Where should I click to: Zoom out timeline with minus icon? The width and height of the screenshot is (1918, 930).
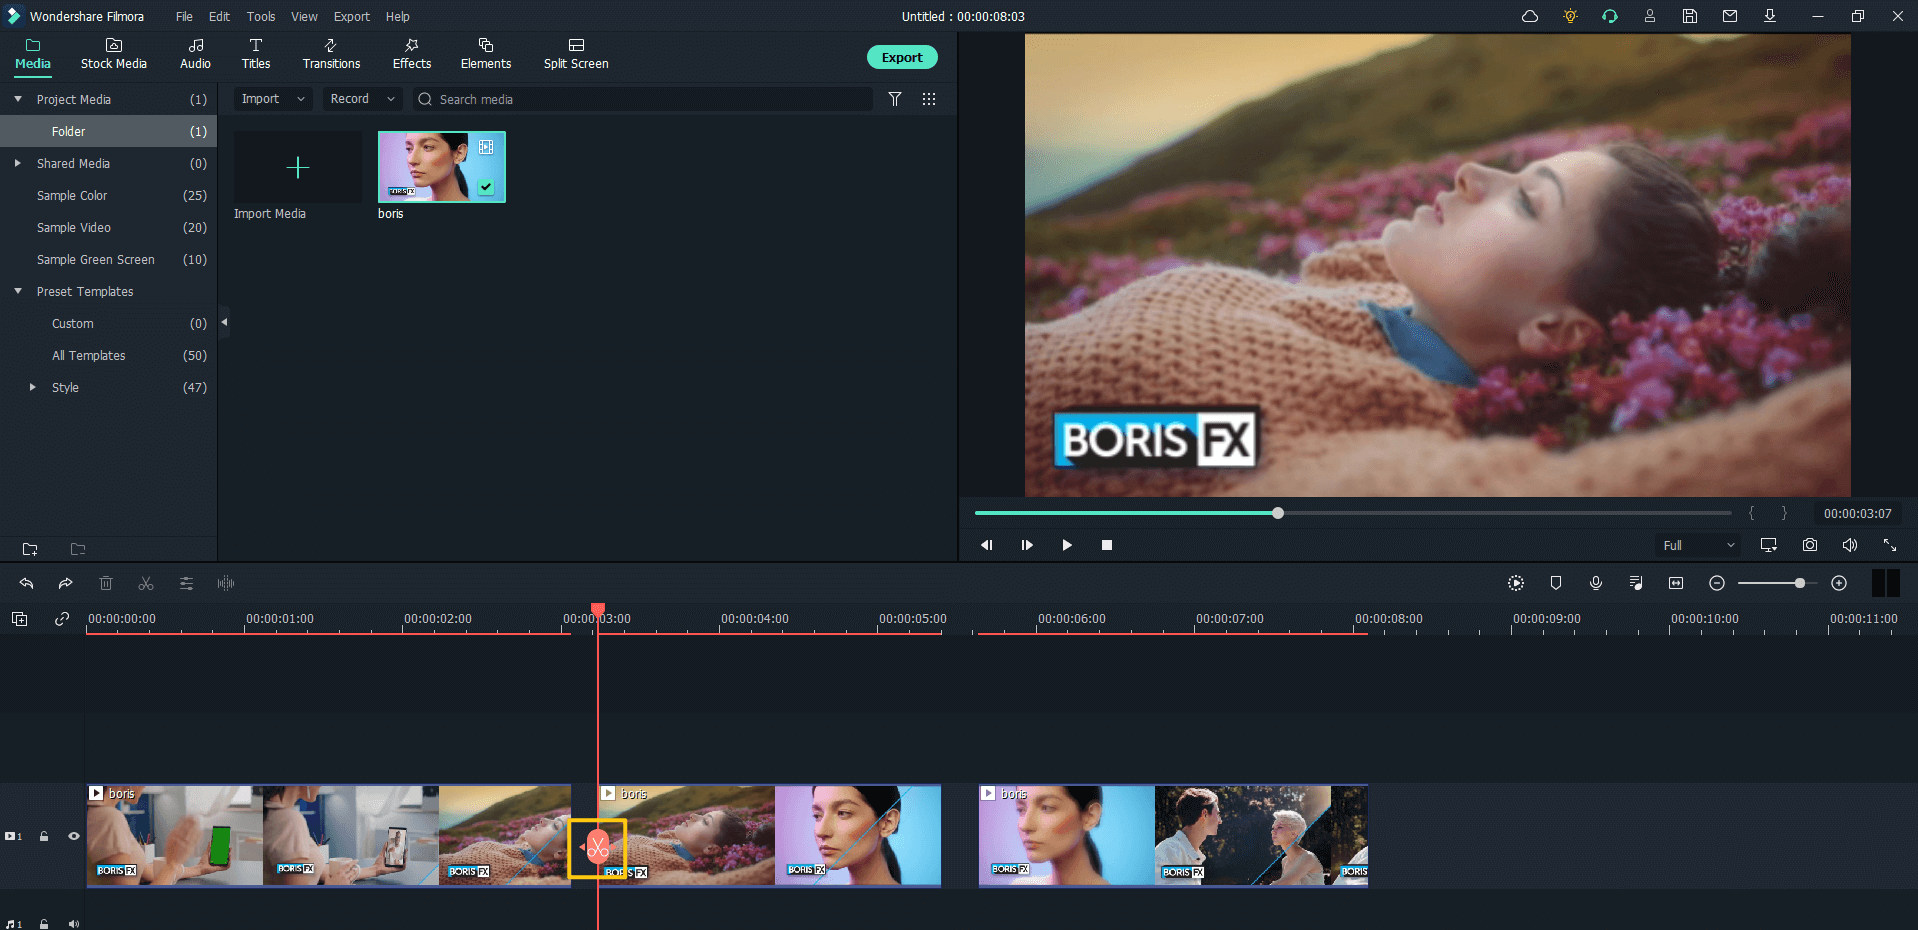point(1717,583)
